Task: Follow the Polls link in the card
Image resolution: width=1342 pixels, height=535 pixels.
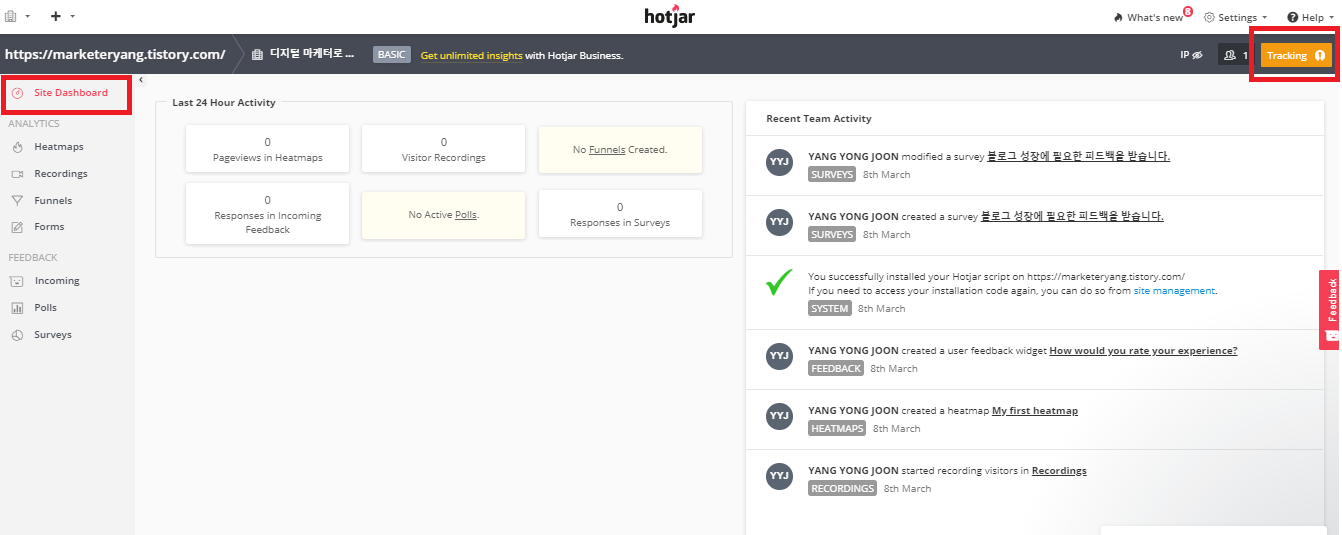Action: click(465, 215)
